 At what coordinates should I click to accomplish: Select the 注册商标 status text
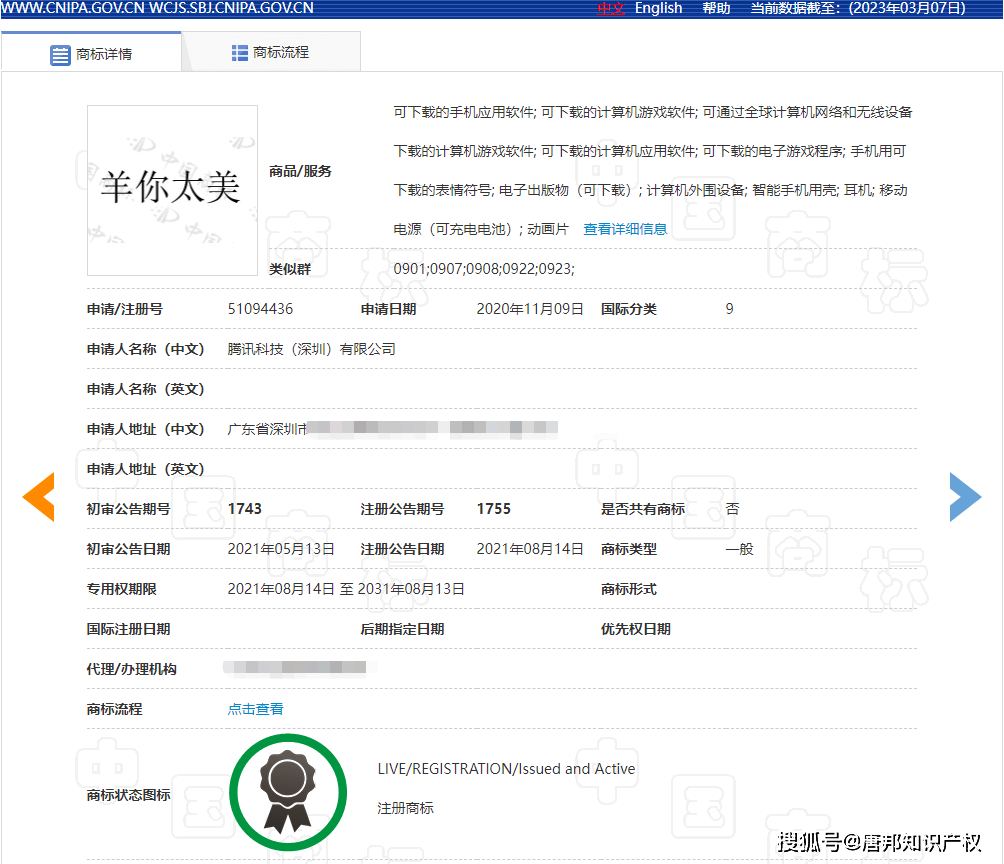click(x=405, y=808)
